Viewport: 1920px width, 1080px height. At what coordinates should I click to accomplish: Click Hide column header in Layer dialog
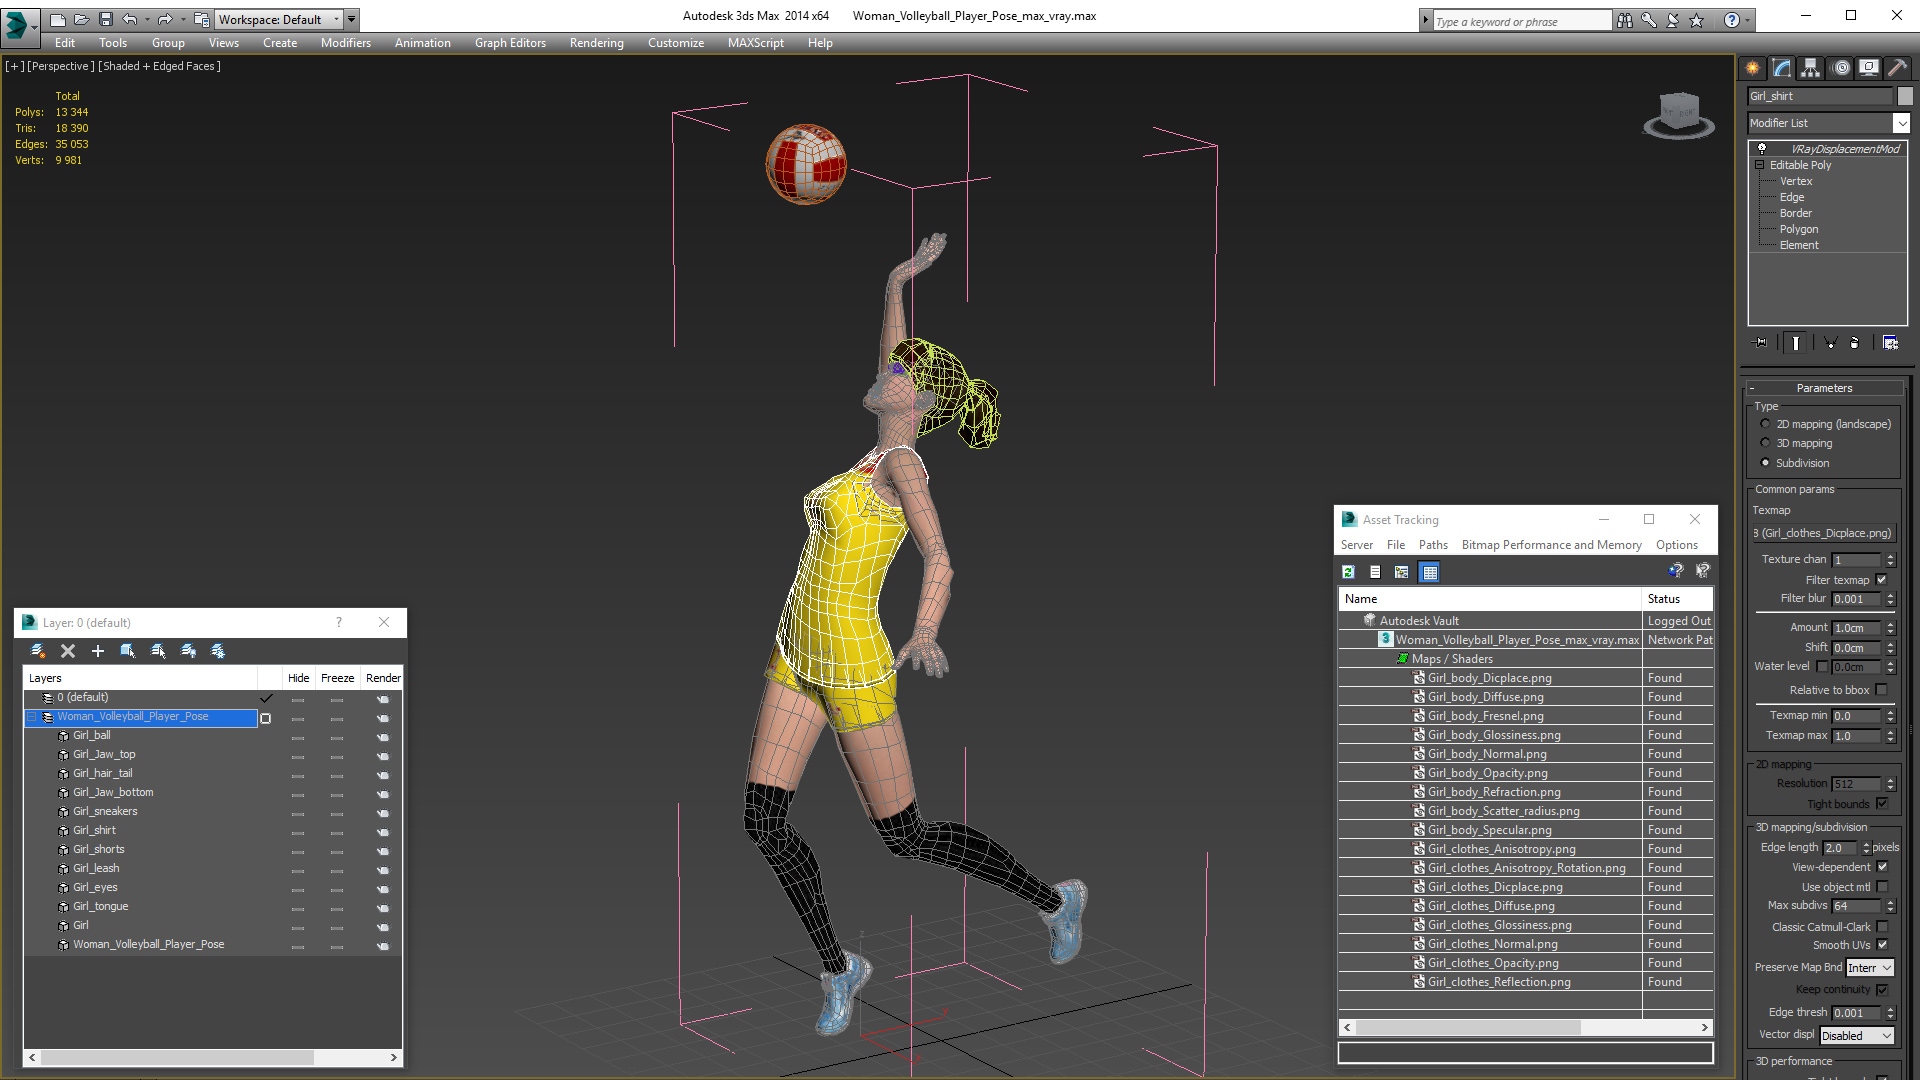click(299, 678)
